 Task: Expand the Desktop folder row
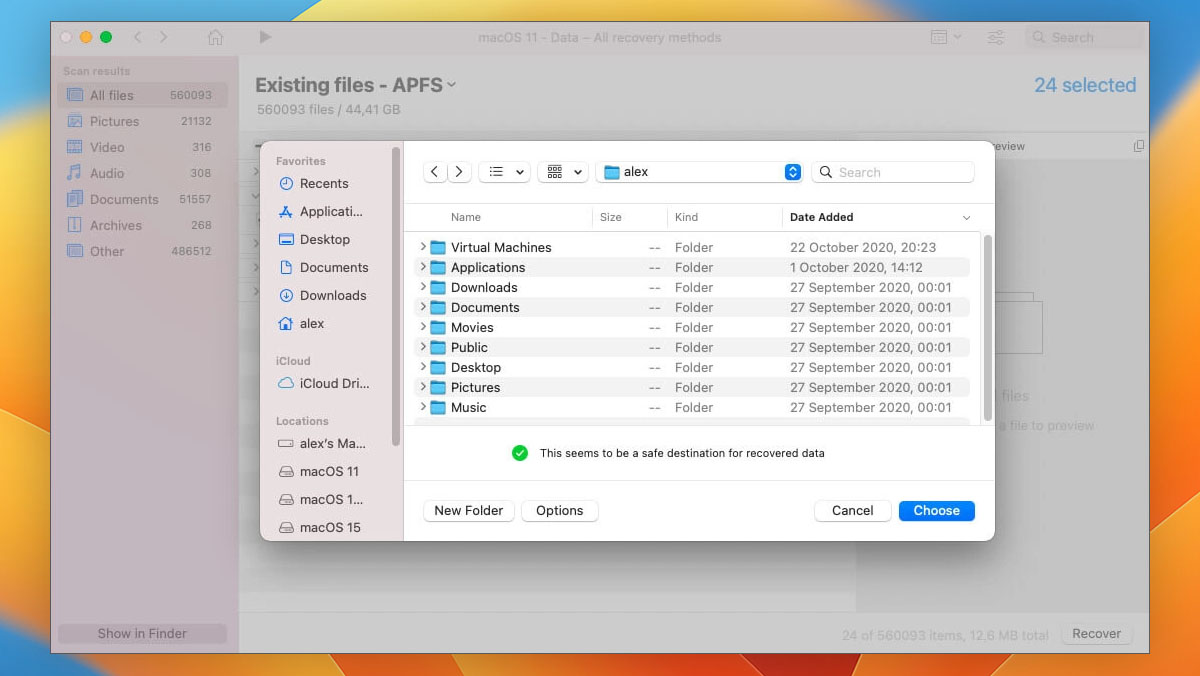[x=423, y=367]
